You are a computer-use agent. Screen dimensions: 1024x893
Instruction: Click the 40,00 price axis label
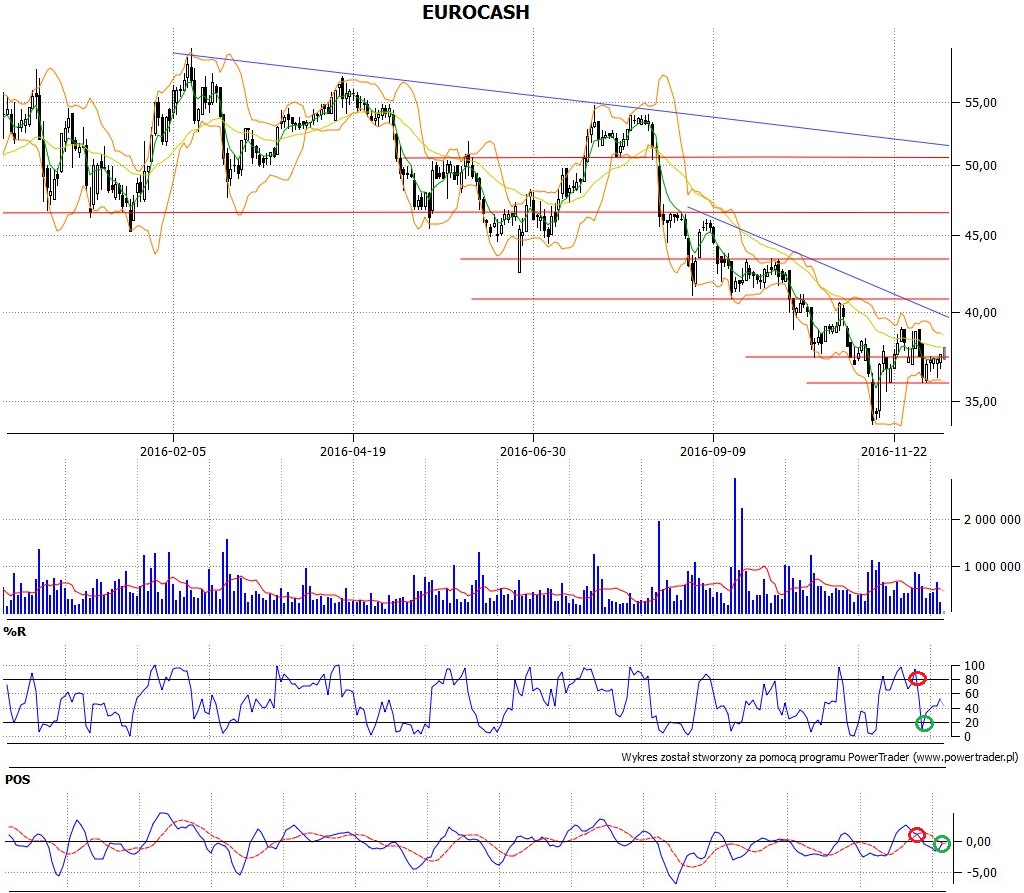[x=981, y=313]
